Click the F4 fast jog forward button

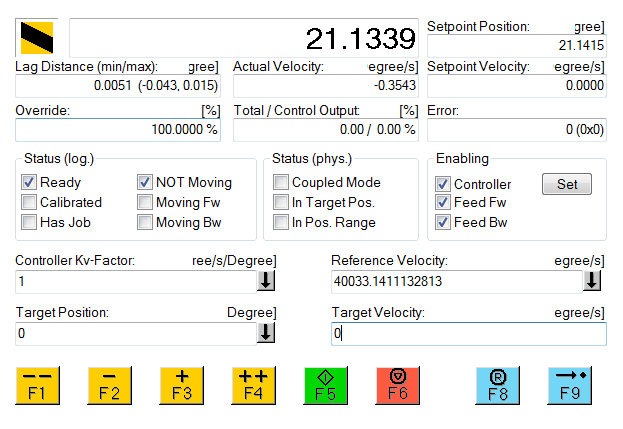[254, 385]
